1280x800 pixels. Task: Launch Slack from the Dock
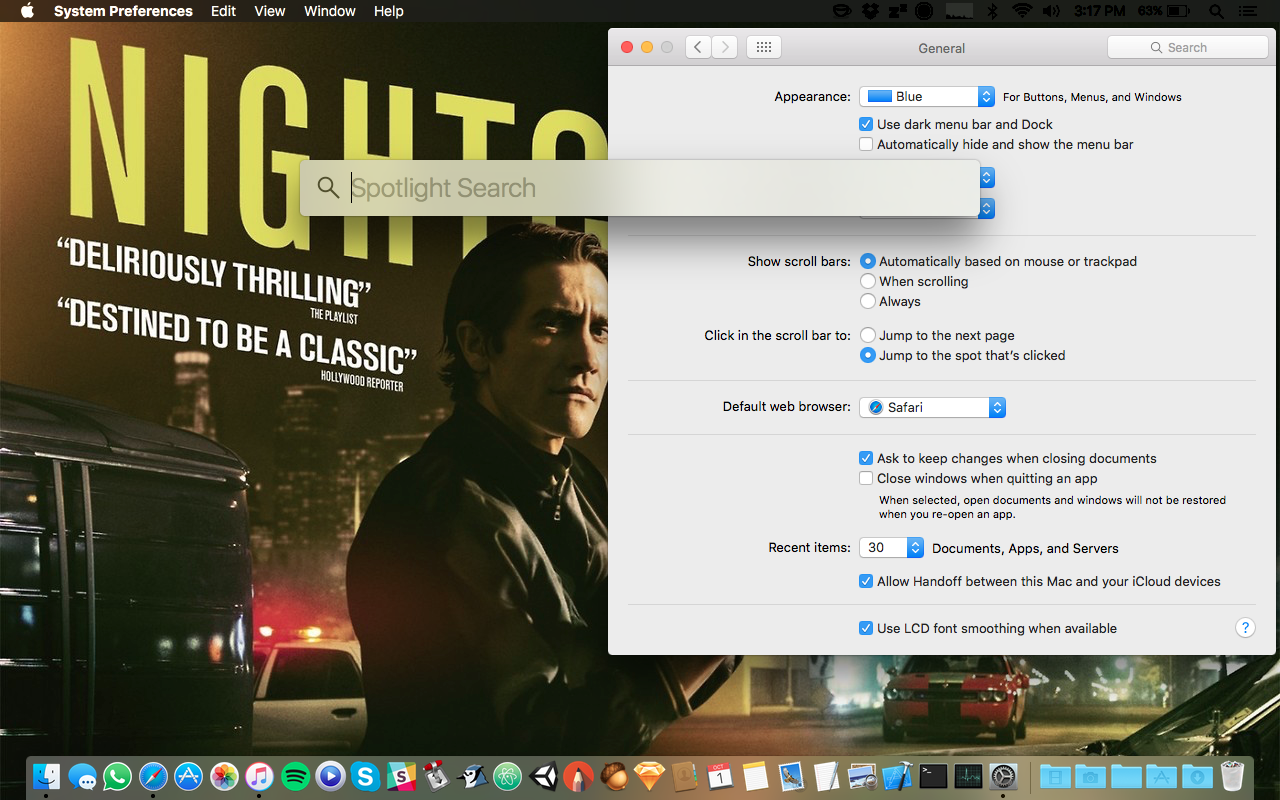click(401, 776)
